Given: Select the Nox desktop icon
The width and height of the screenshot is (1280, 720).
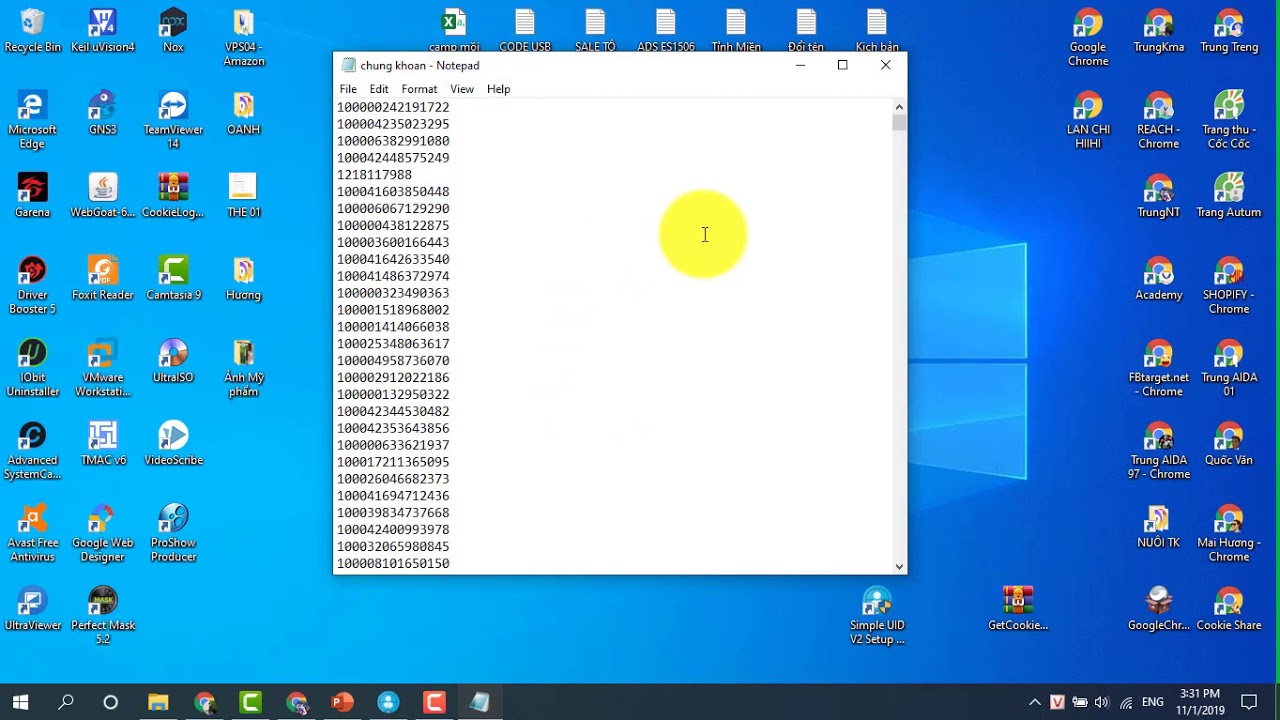Looking at the screenshot, I should pos(173,30).
